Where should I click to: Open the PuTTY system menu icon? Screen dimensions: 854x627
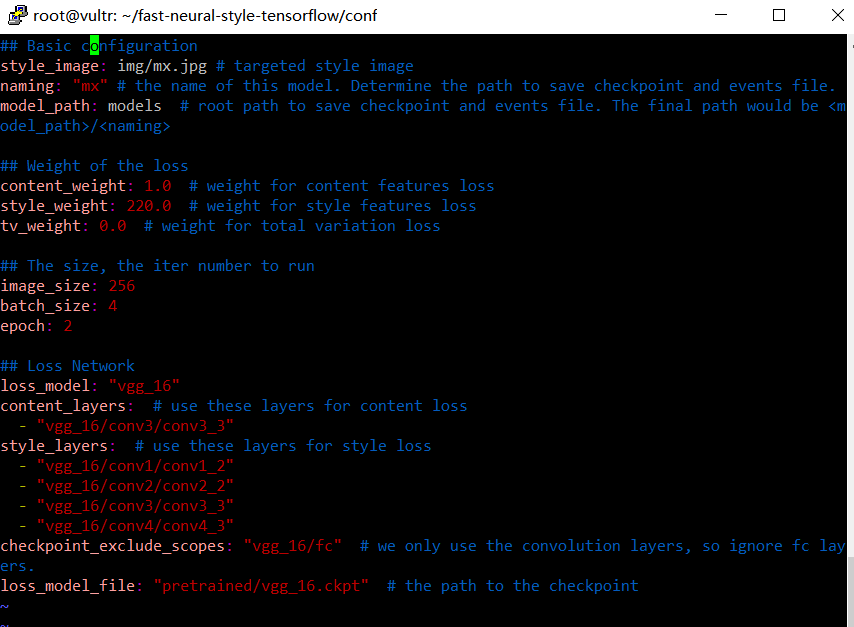click(16, 15)
